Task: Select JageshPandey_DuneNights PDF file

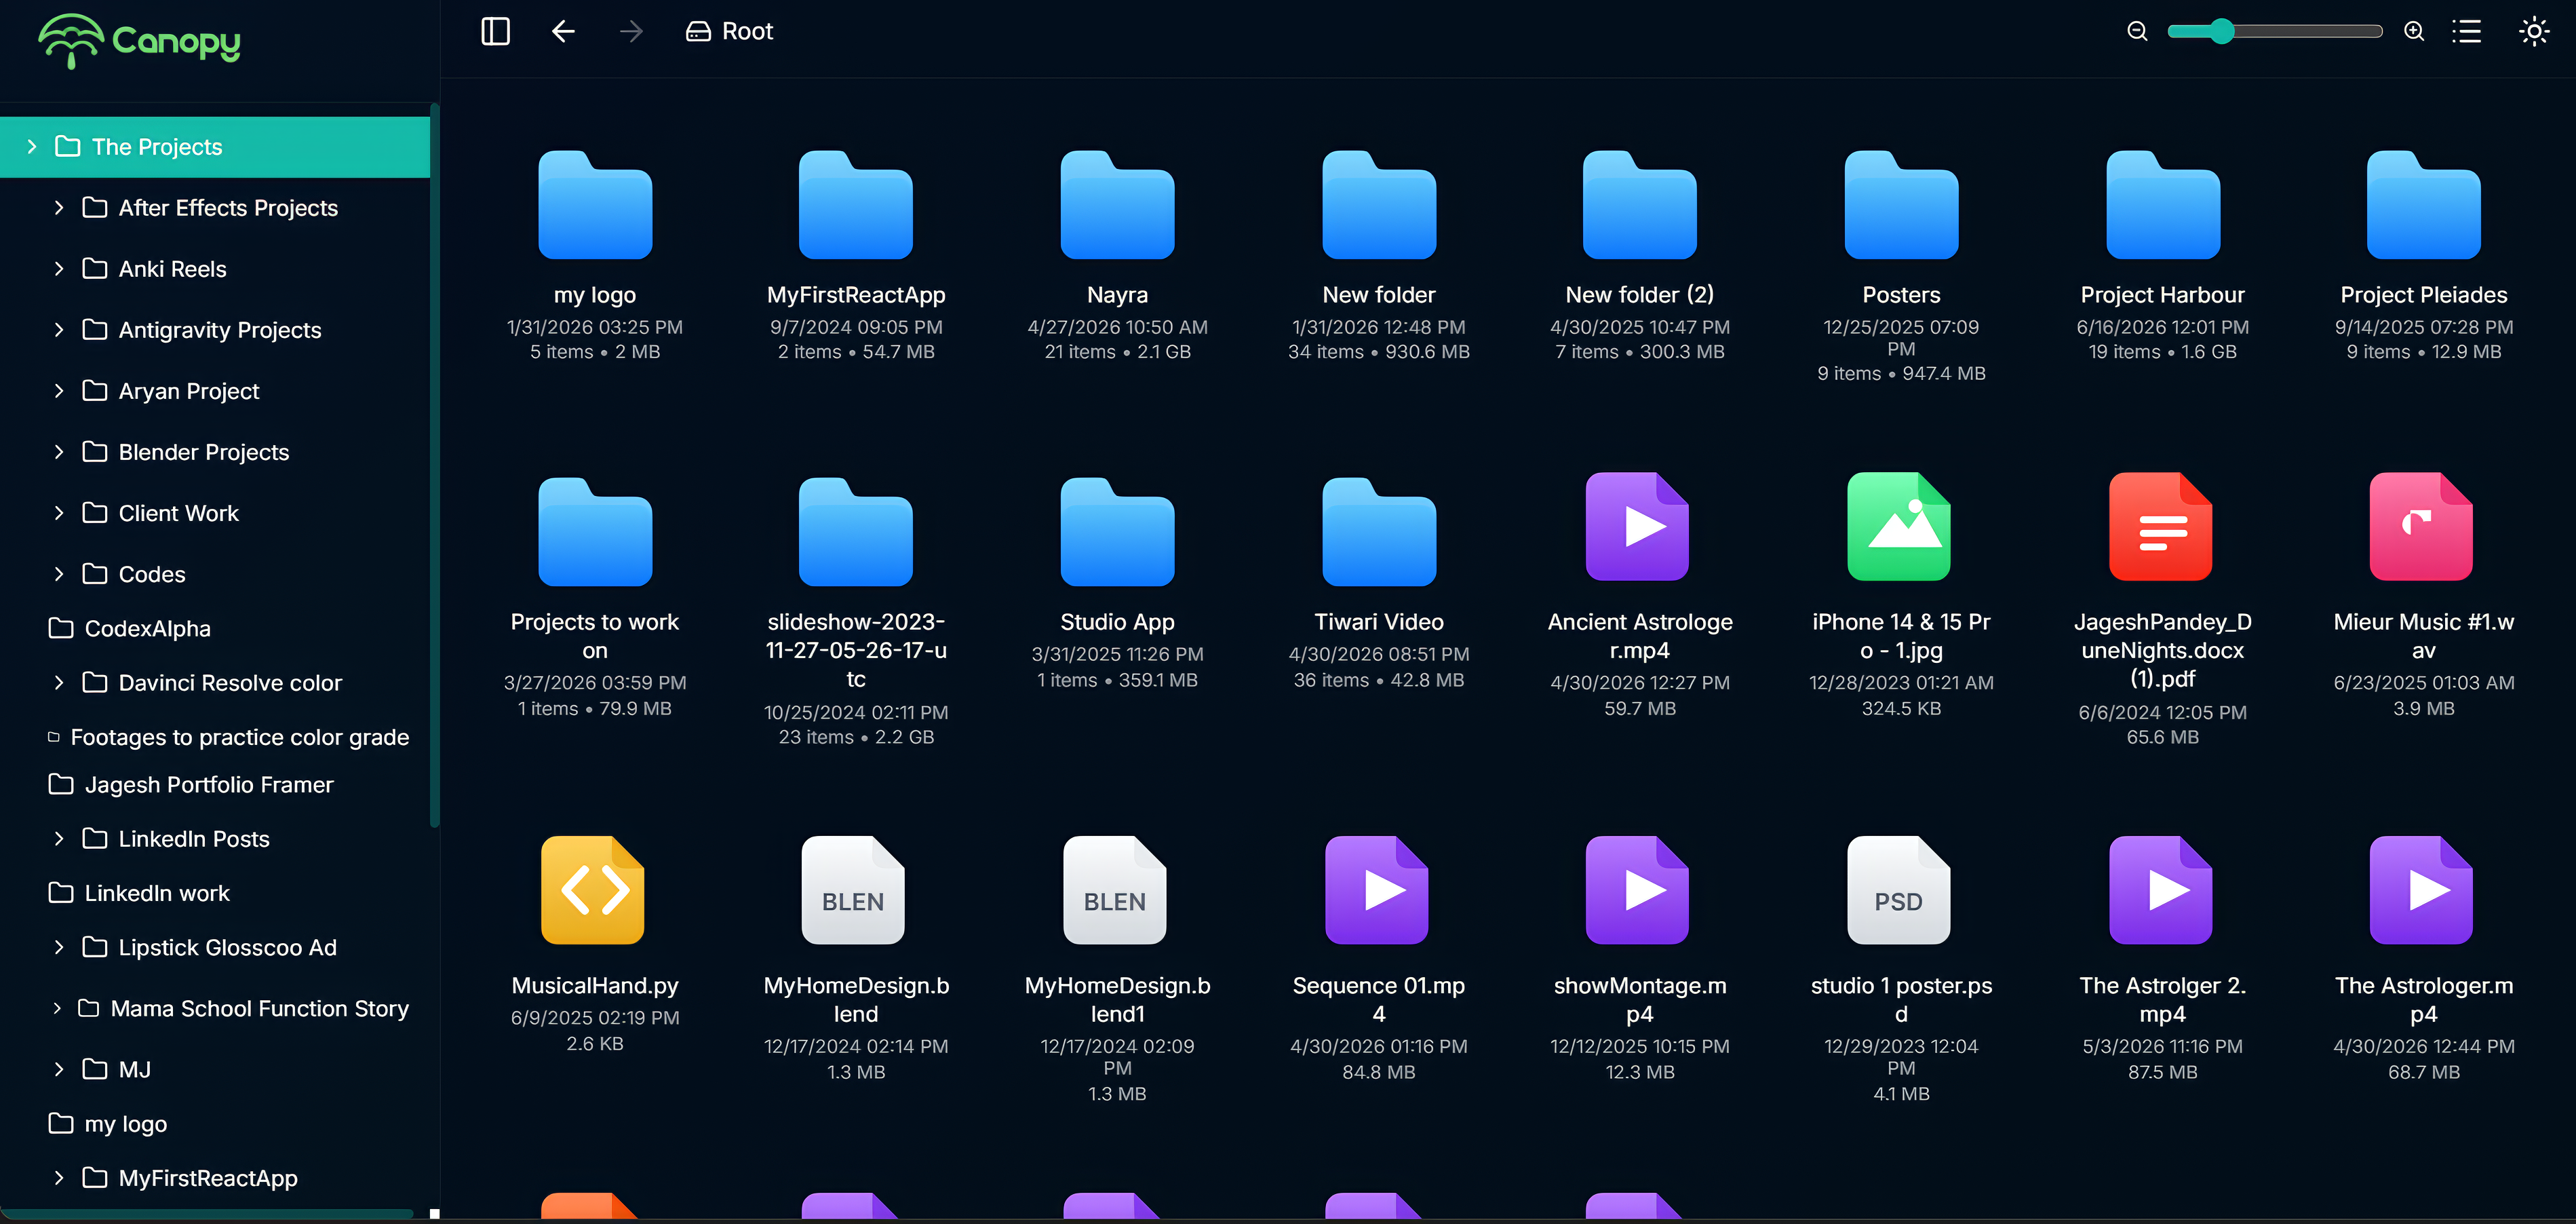Action: 2161,527
